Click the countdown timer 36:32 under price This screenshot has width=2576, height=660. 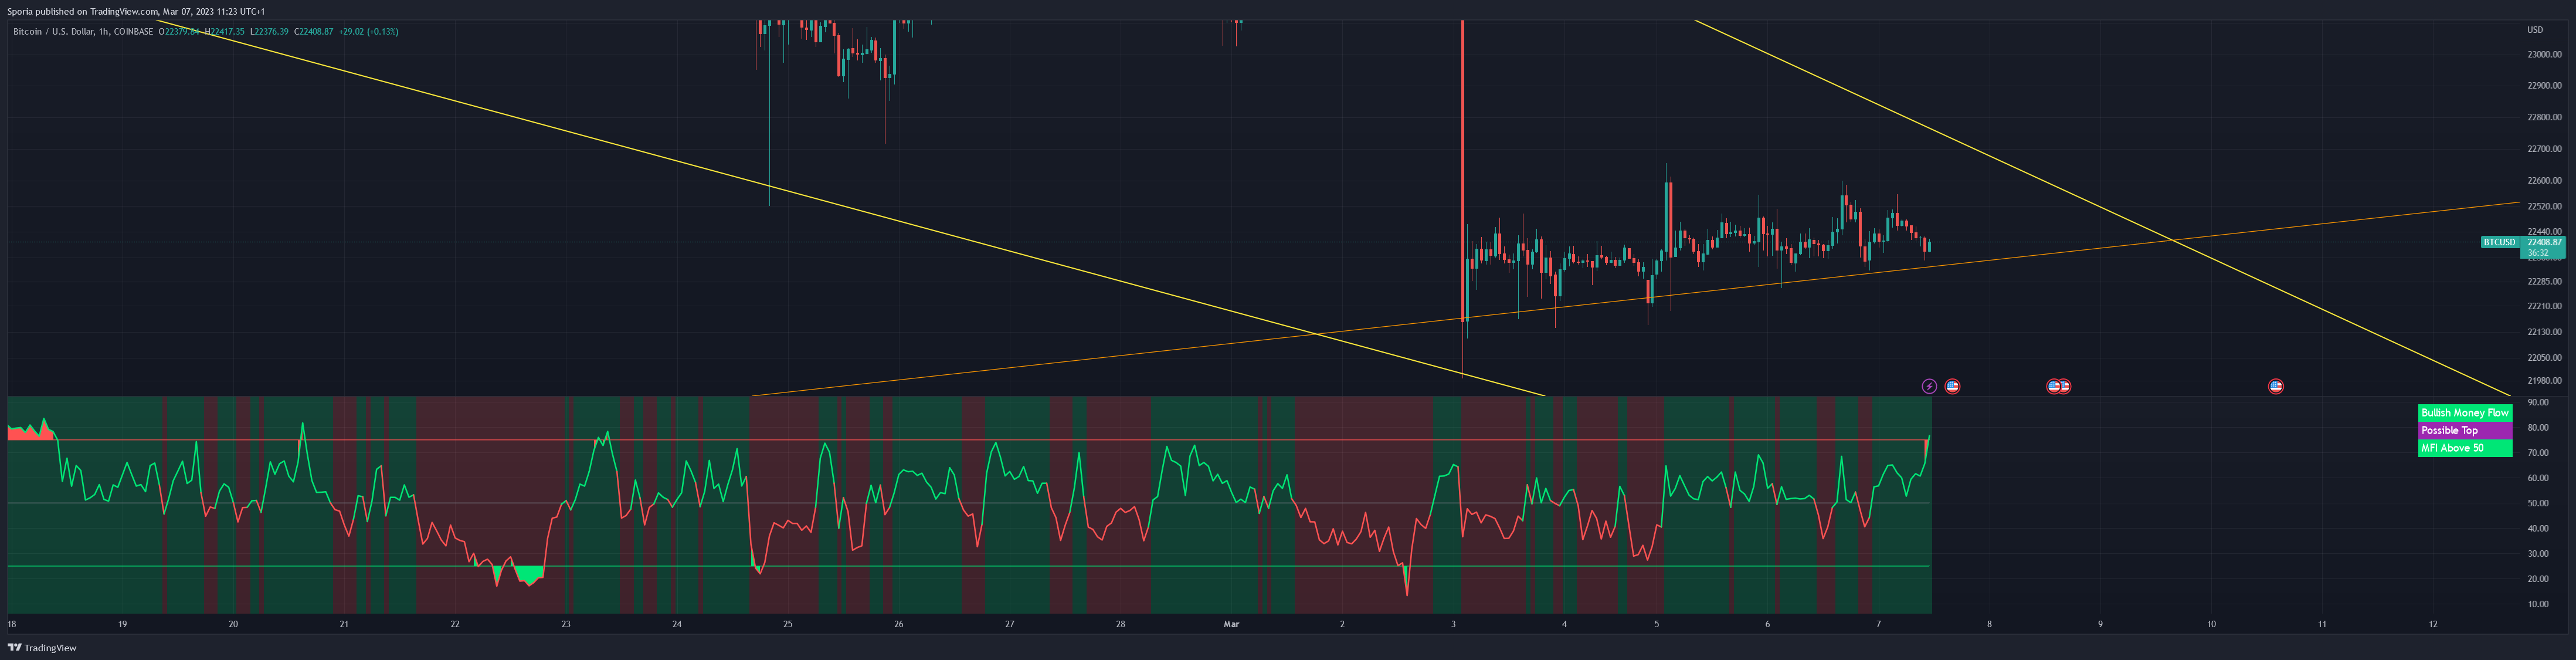[x=2539, y=253]
